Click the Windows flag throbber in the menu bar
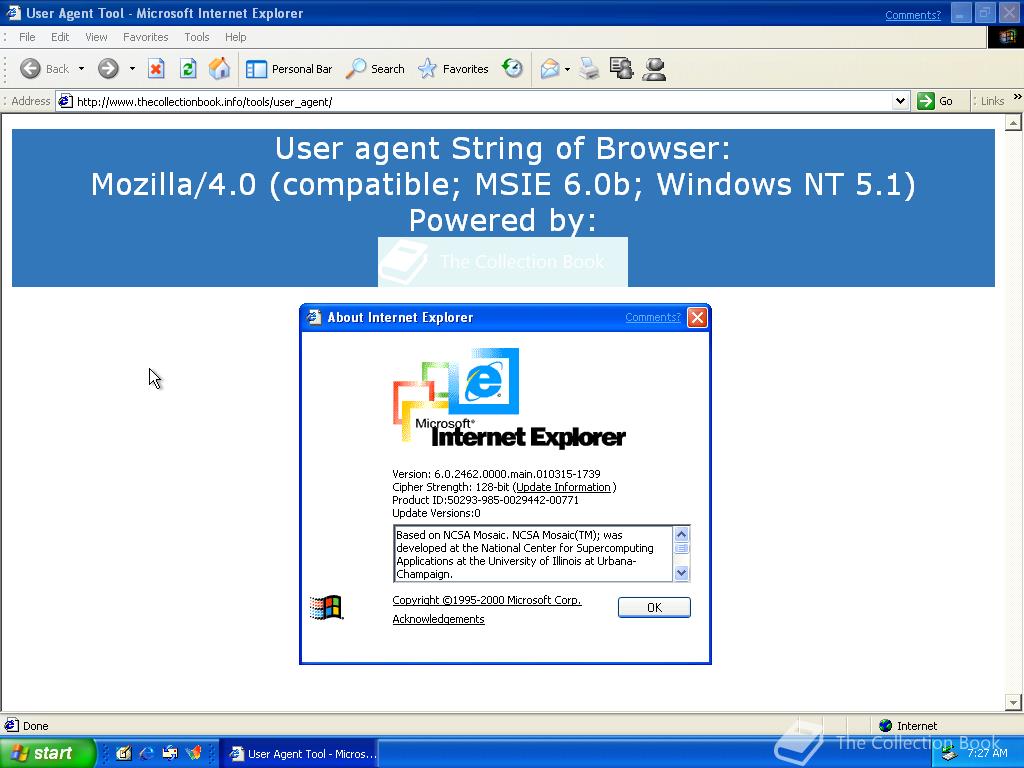The width and height of the screenshot is (1024, 768). 1006,37
